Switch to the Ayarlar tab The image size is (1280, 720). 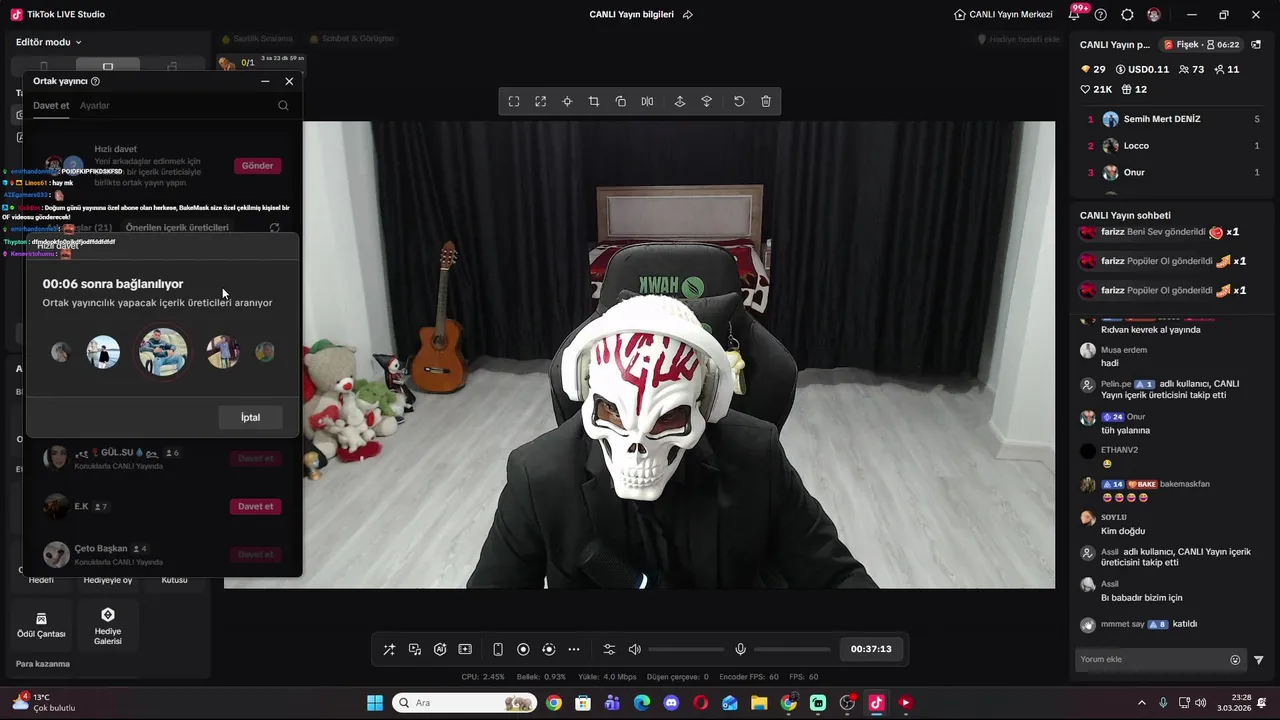pyautogui.click(x=95, y=106)
